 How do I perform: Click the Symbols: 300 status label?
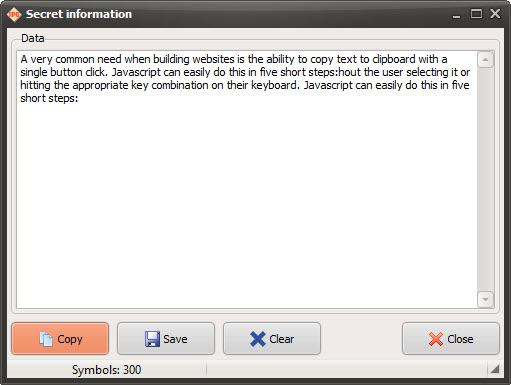tap(107, 370)
